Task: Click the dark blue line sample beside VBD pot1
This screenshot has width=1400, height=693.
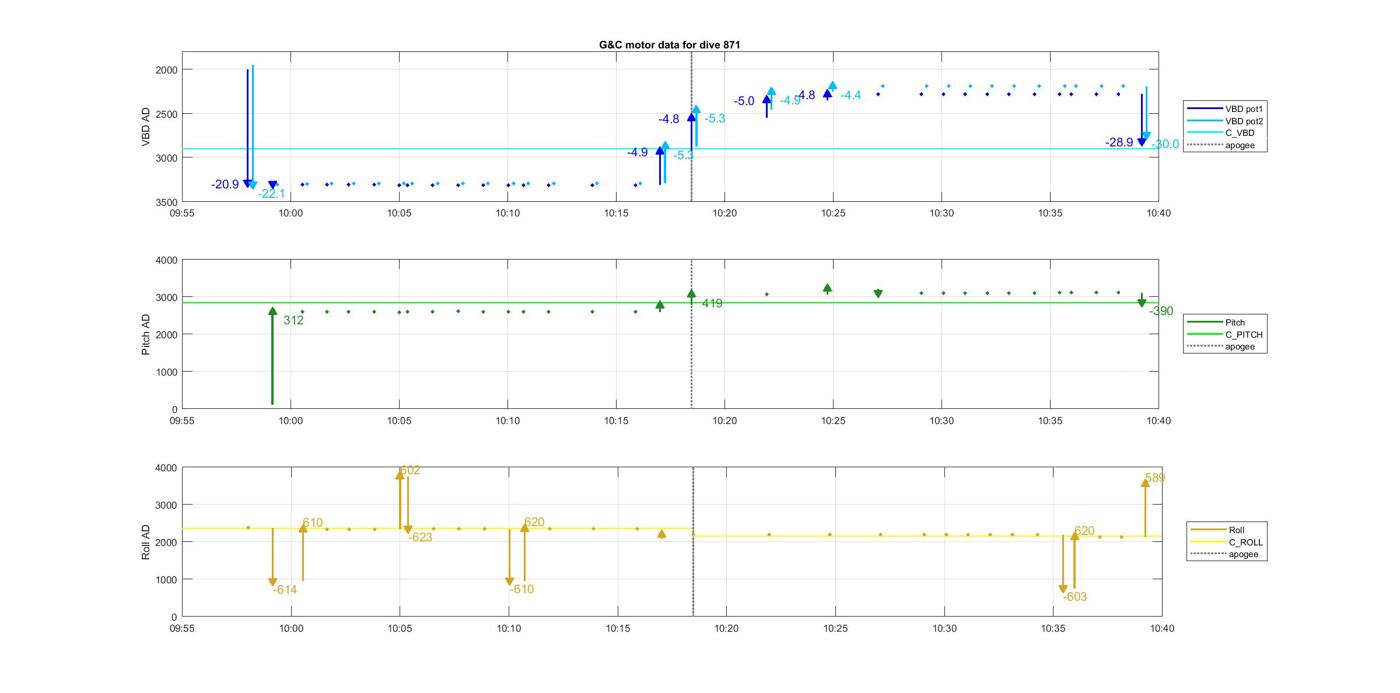Action: [1205, 108]
